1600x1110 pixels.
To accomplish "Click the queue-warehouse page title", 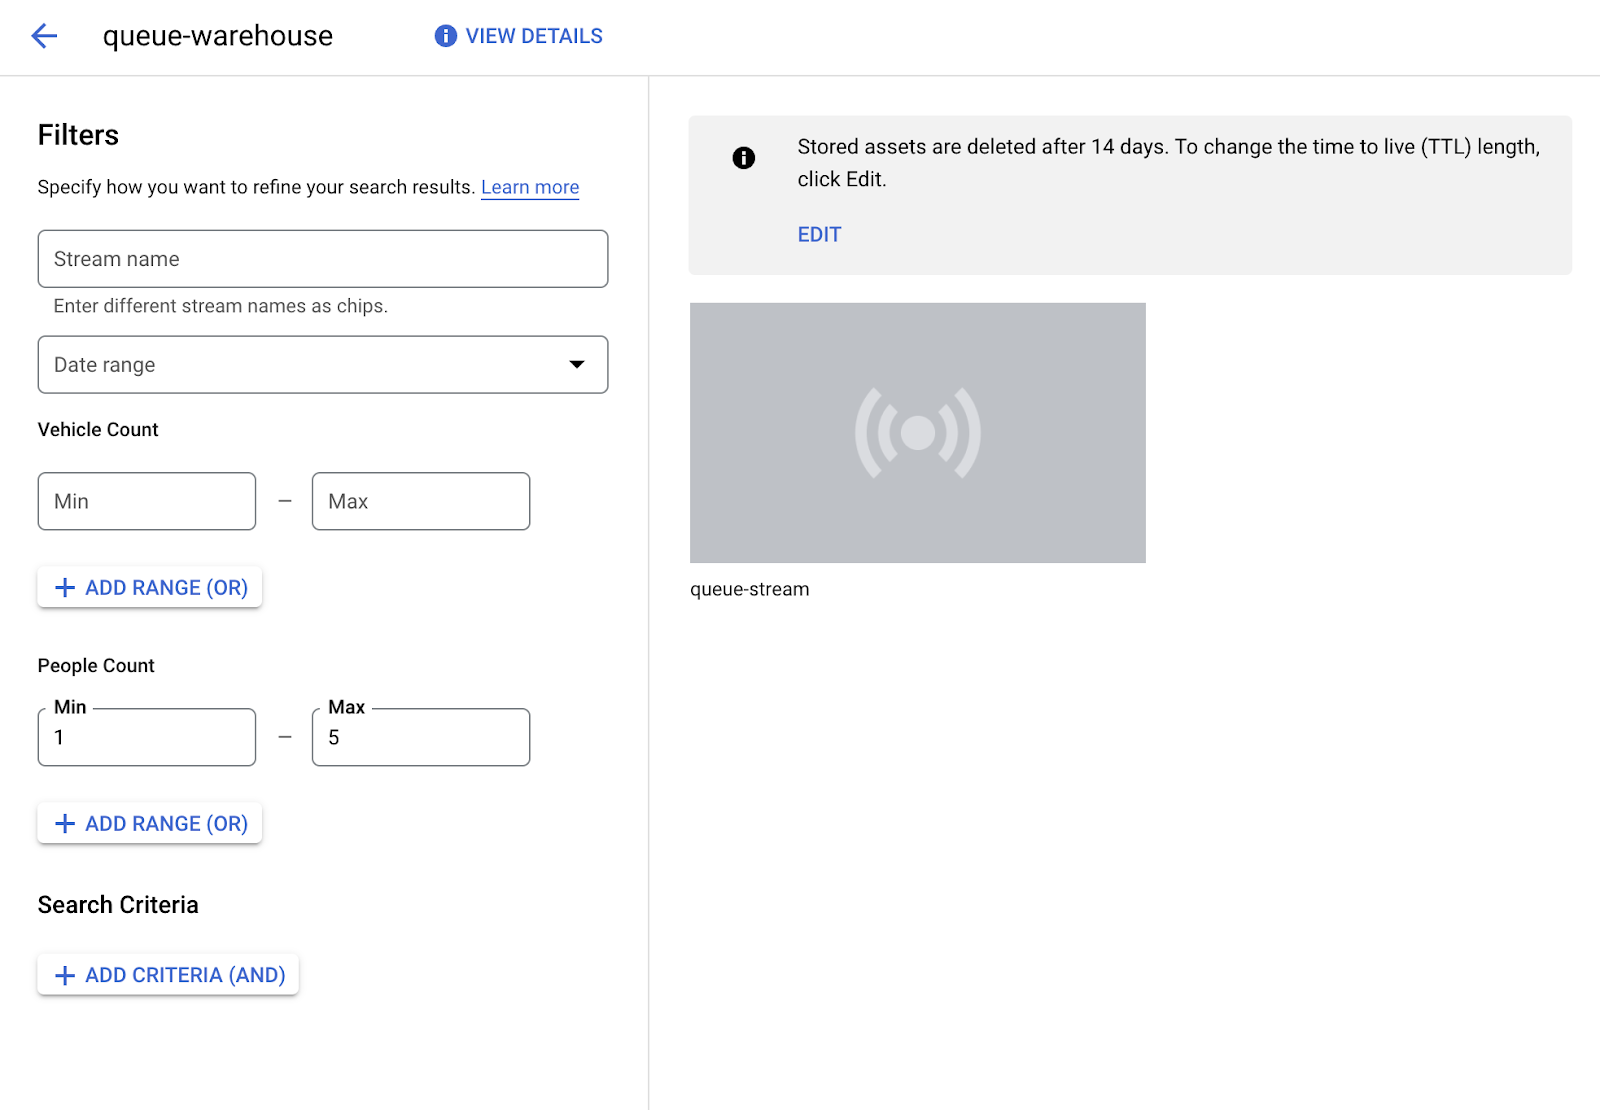I will pos(218,36).
